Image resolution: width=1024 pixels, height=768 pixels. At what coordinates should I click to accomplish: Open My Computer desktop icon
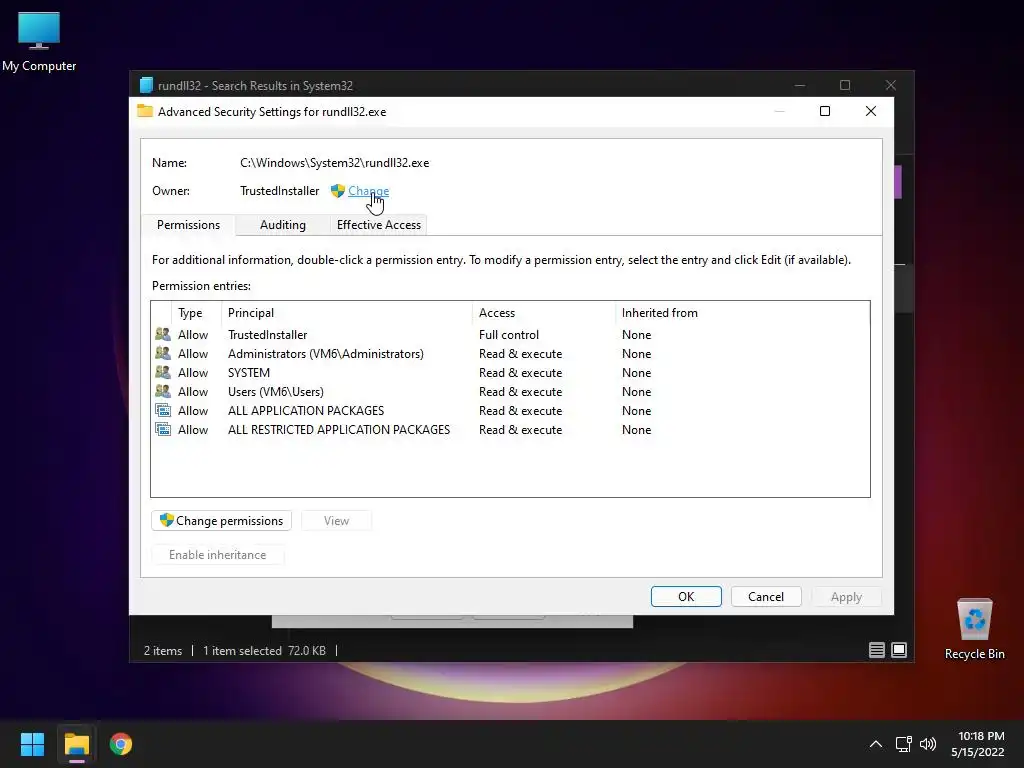(39, 42)
